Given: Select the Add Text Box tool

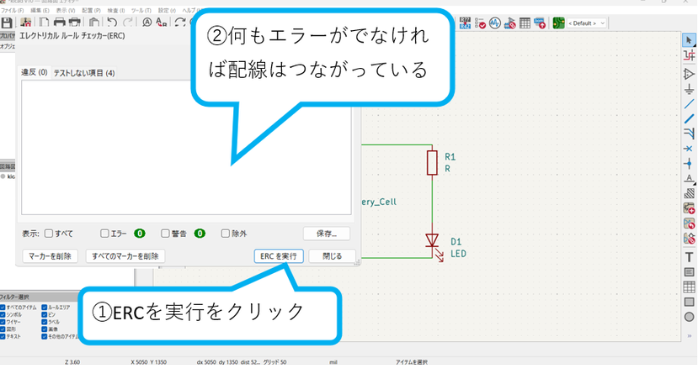Looking at the screenshot, I should [689, 272].
